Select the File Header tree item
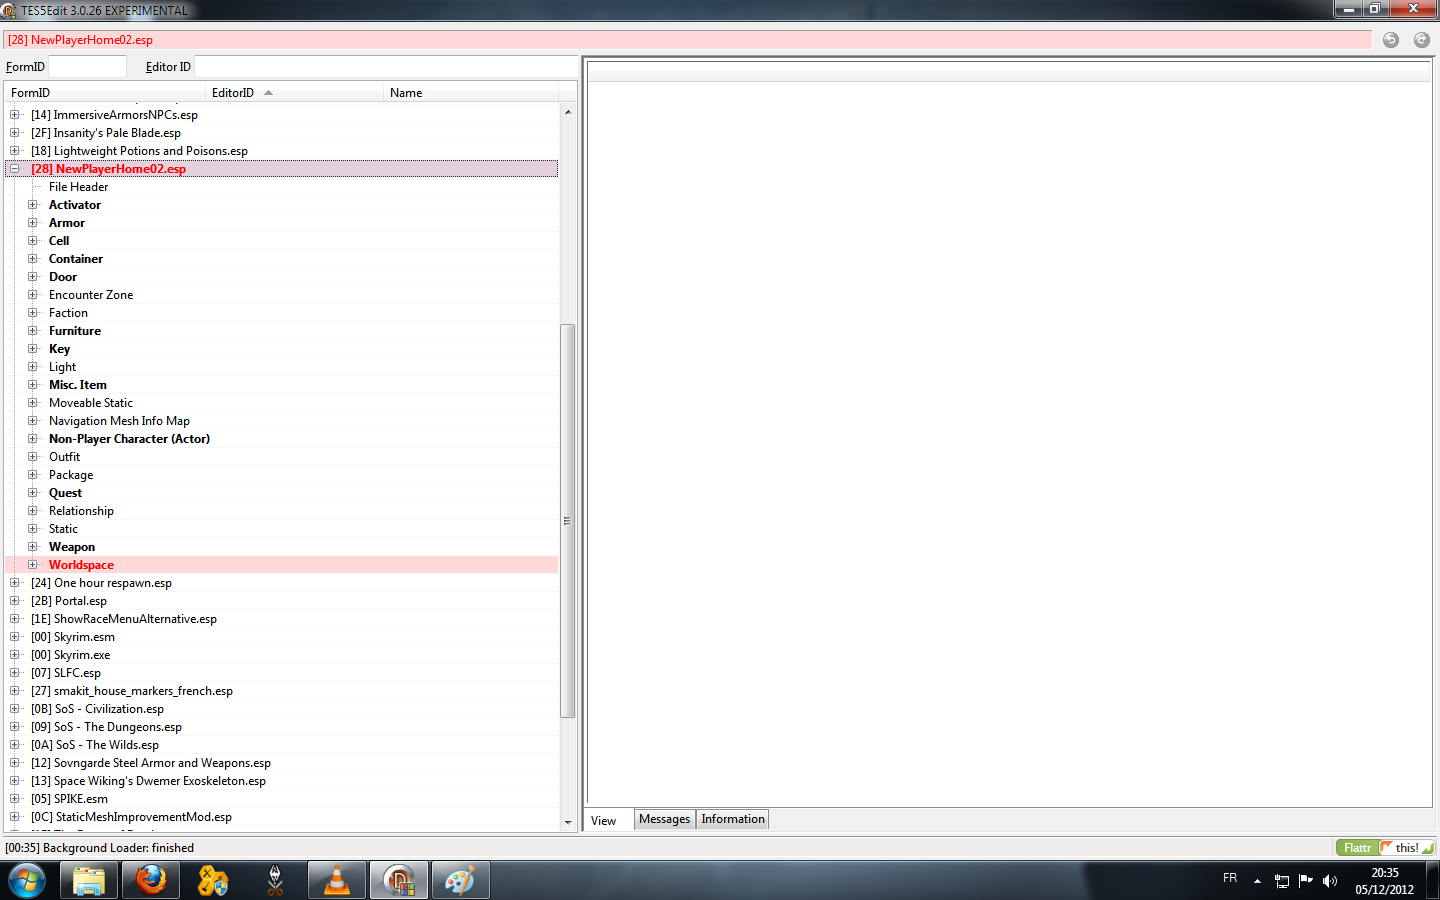 [x=78, y=187]
